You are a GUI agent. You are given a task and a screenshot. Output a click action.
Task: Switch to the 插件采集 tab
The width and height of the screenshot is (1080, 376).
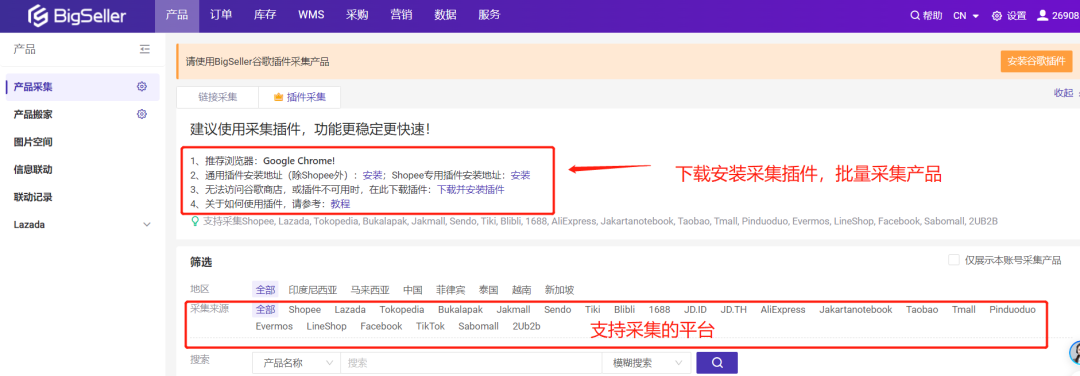coord(300,97)
